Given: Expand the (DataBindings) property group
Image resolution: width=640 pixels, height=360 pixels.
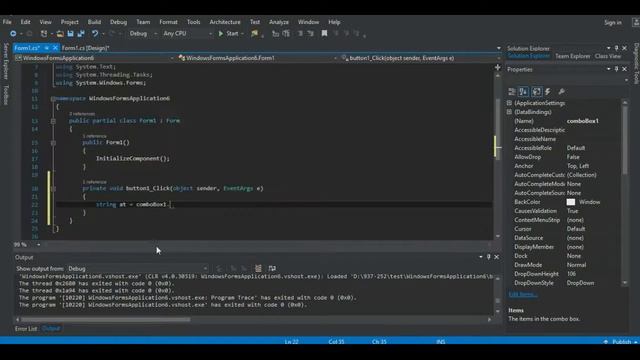Looking at the screenshot, I should (509, 112).
